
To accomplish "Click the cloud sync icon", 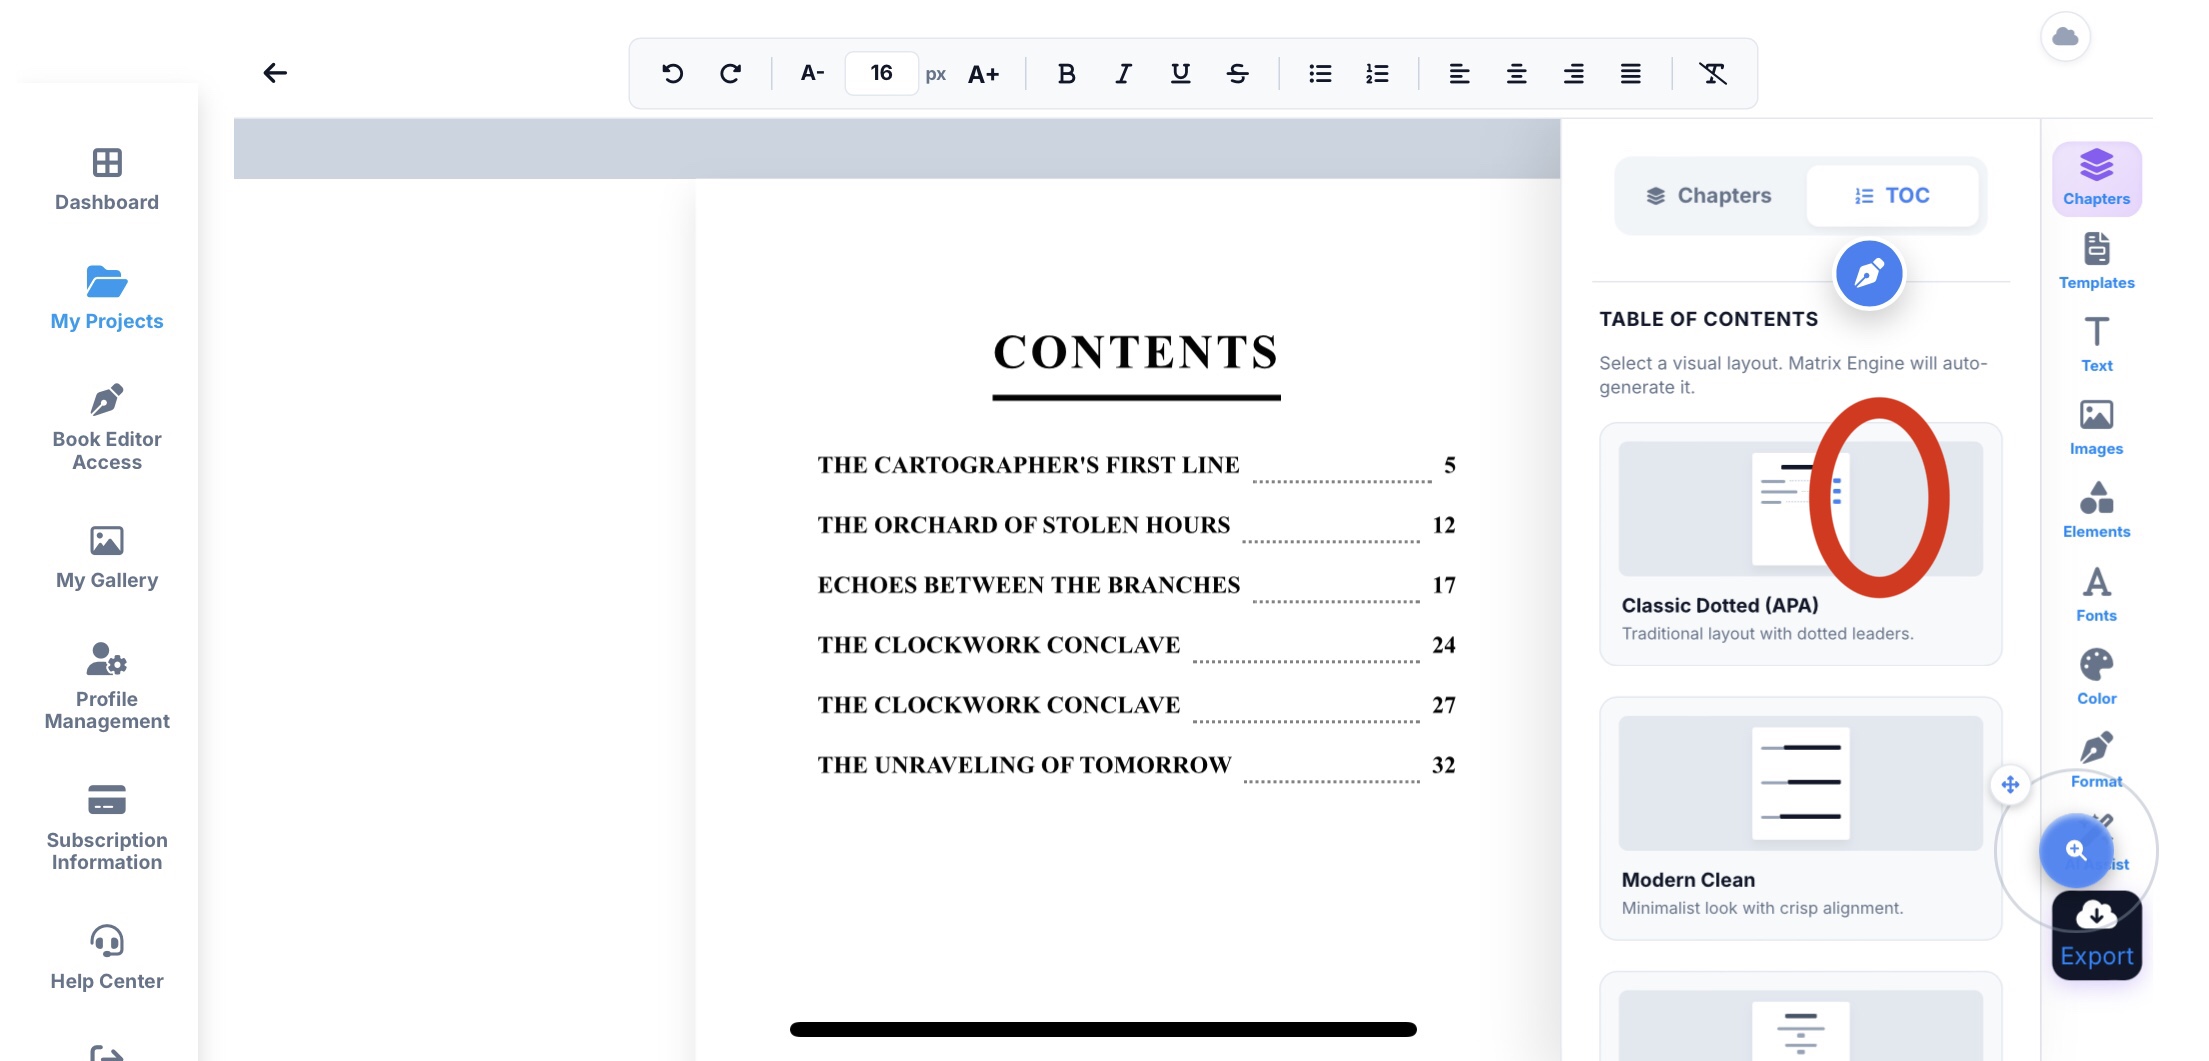I will click(2065, 37).
